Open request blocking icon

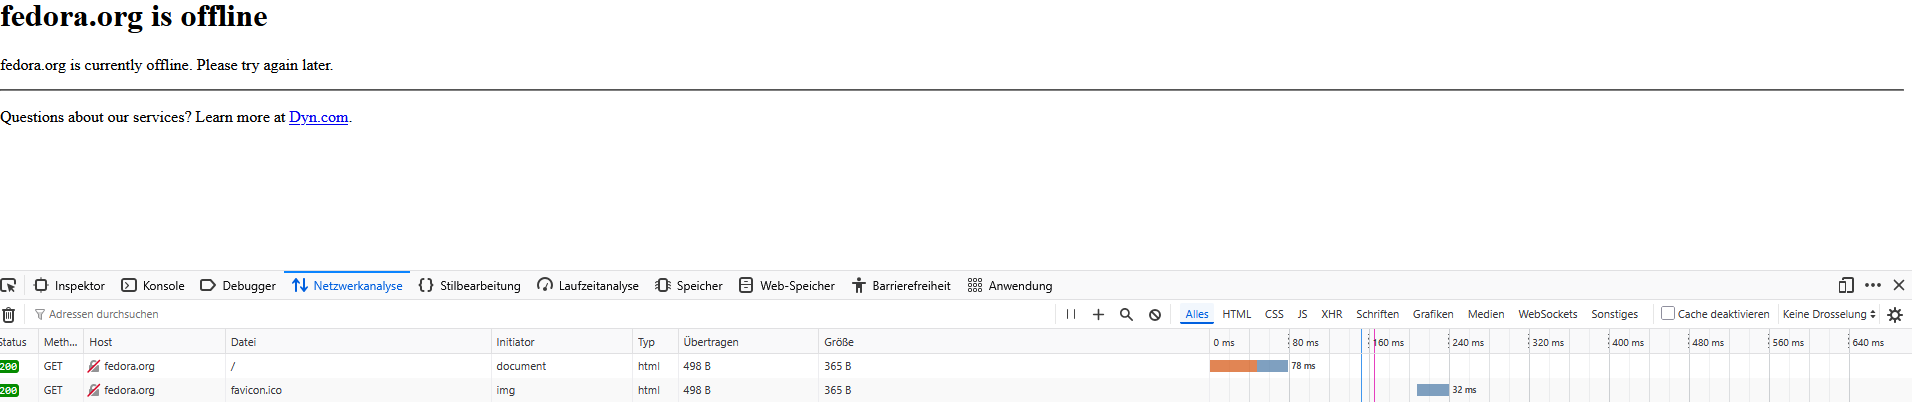tap(1155, 314)
